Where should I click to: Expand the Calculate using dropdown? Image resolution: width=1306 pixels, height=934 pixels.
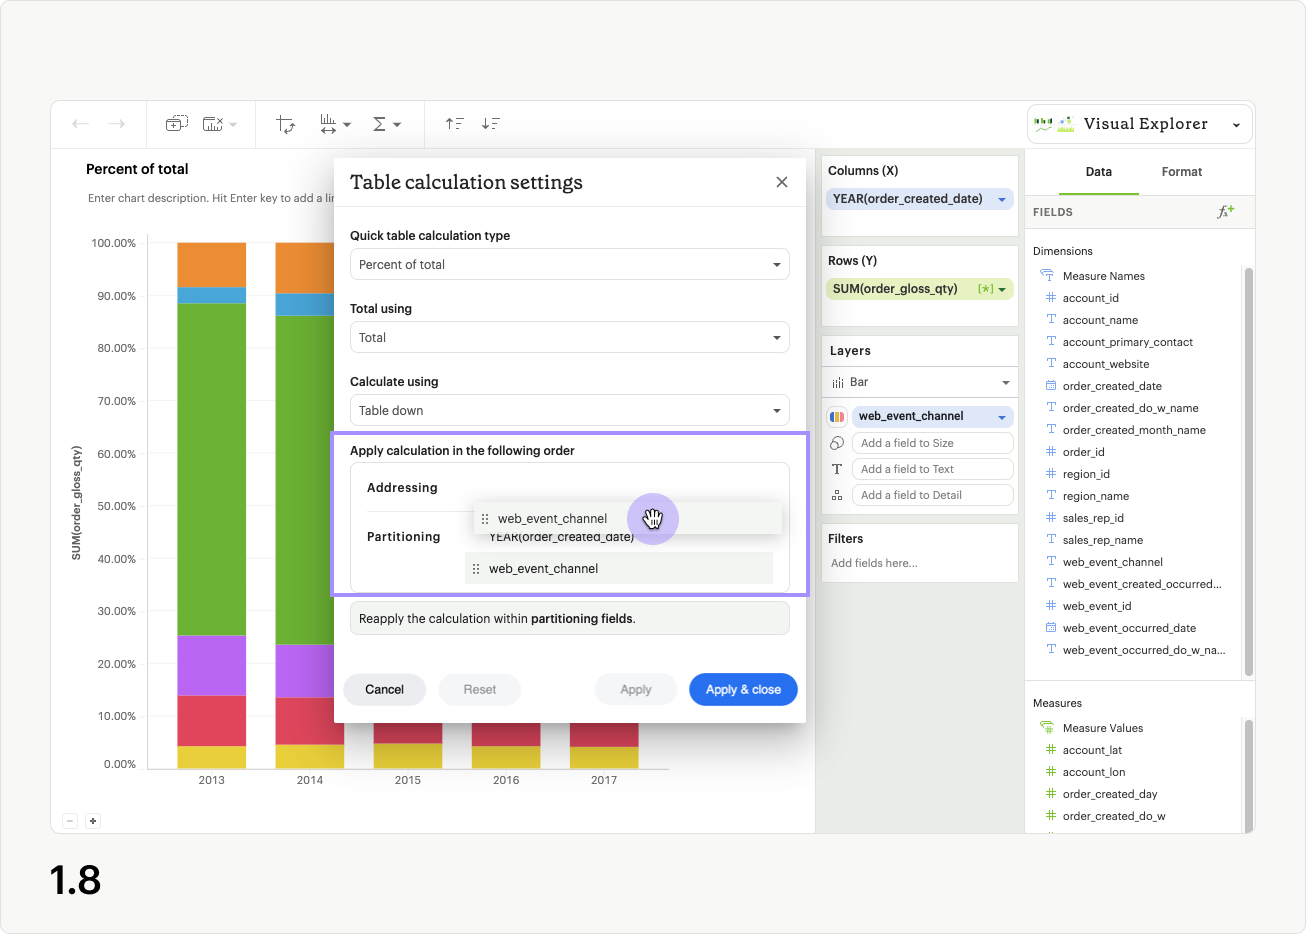click(569, 410)
